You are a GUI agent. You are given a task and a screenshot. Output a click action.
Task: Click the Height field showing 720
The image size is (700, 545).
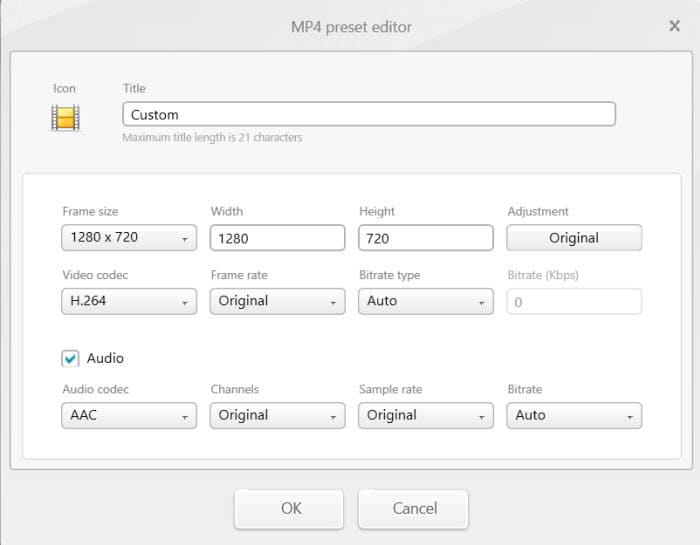click(x=425, y=238)
